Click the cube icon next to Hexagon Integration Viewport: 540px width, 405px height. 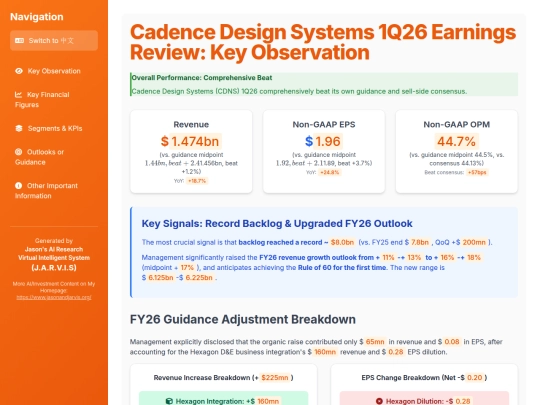169,401
